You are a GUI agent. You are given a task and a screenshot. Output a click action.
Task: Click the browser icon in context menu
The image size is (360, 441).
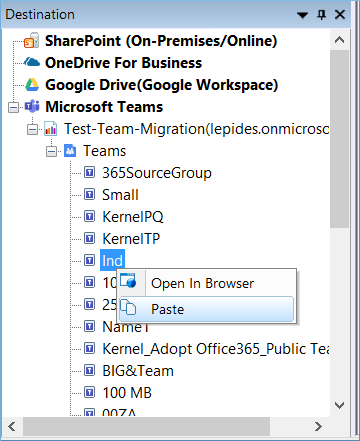tap(128, 280)
